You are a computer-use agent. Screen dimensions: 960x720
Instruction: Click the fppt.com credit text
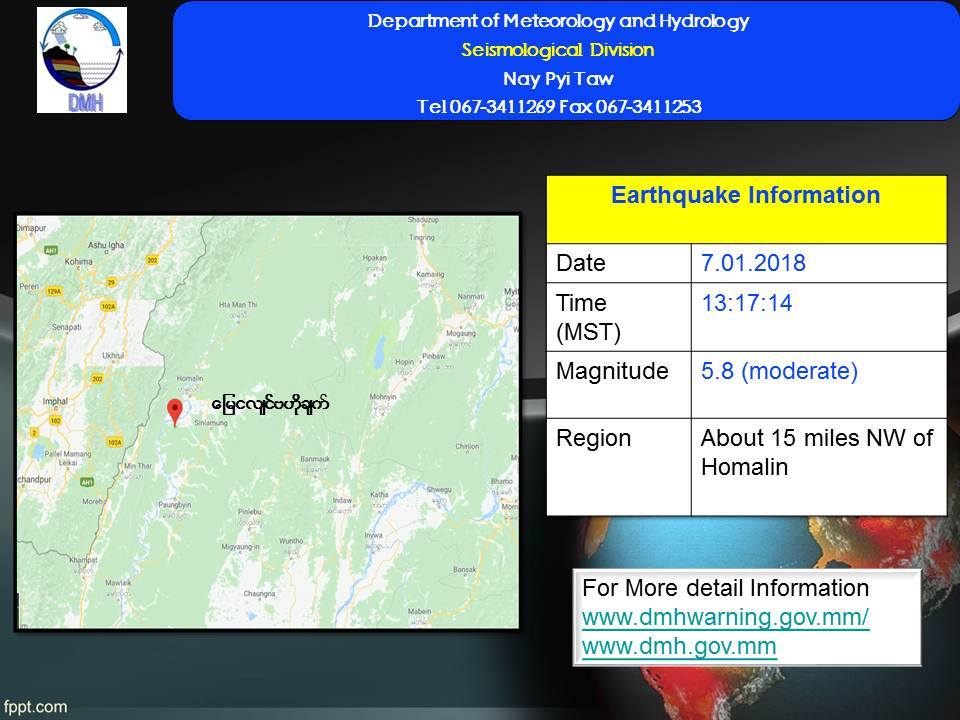tap(35, 707)
